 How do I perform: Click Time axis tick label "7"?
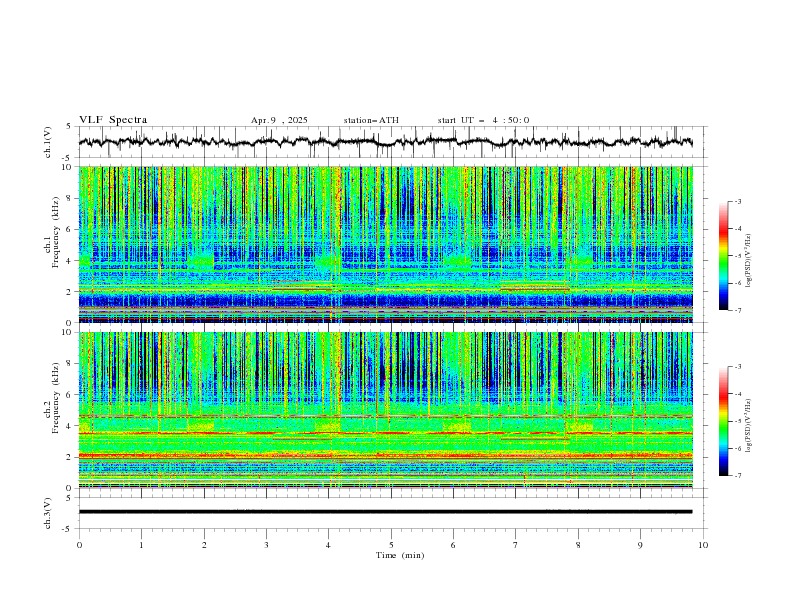(516, 545)
